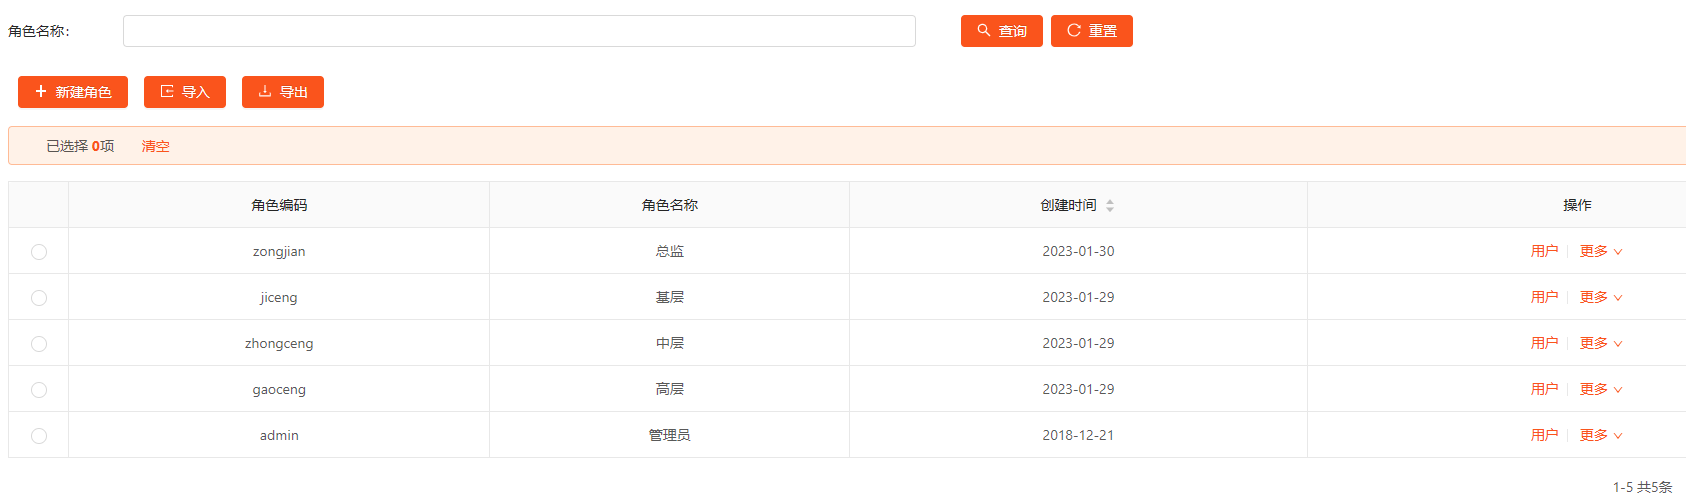
Task: Sort by 创建时间 using sort arrows
Action: pyautogui.click(x=1110, y=205)
